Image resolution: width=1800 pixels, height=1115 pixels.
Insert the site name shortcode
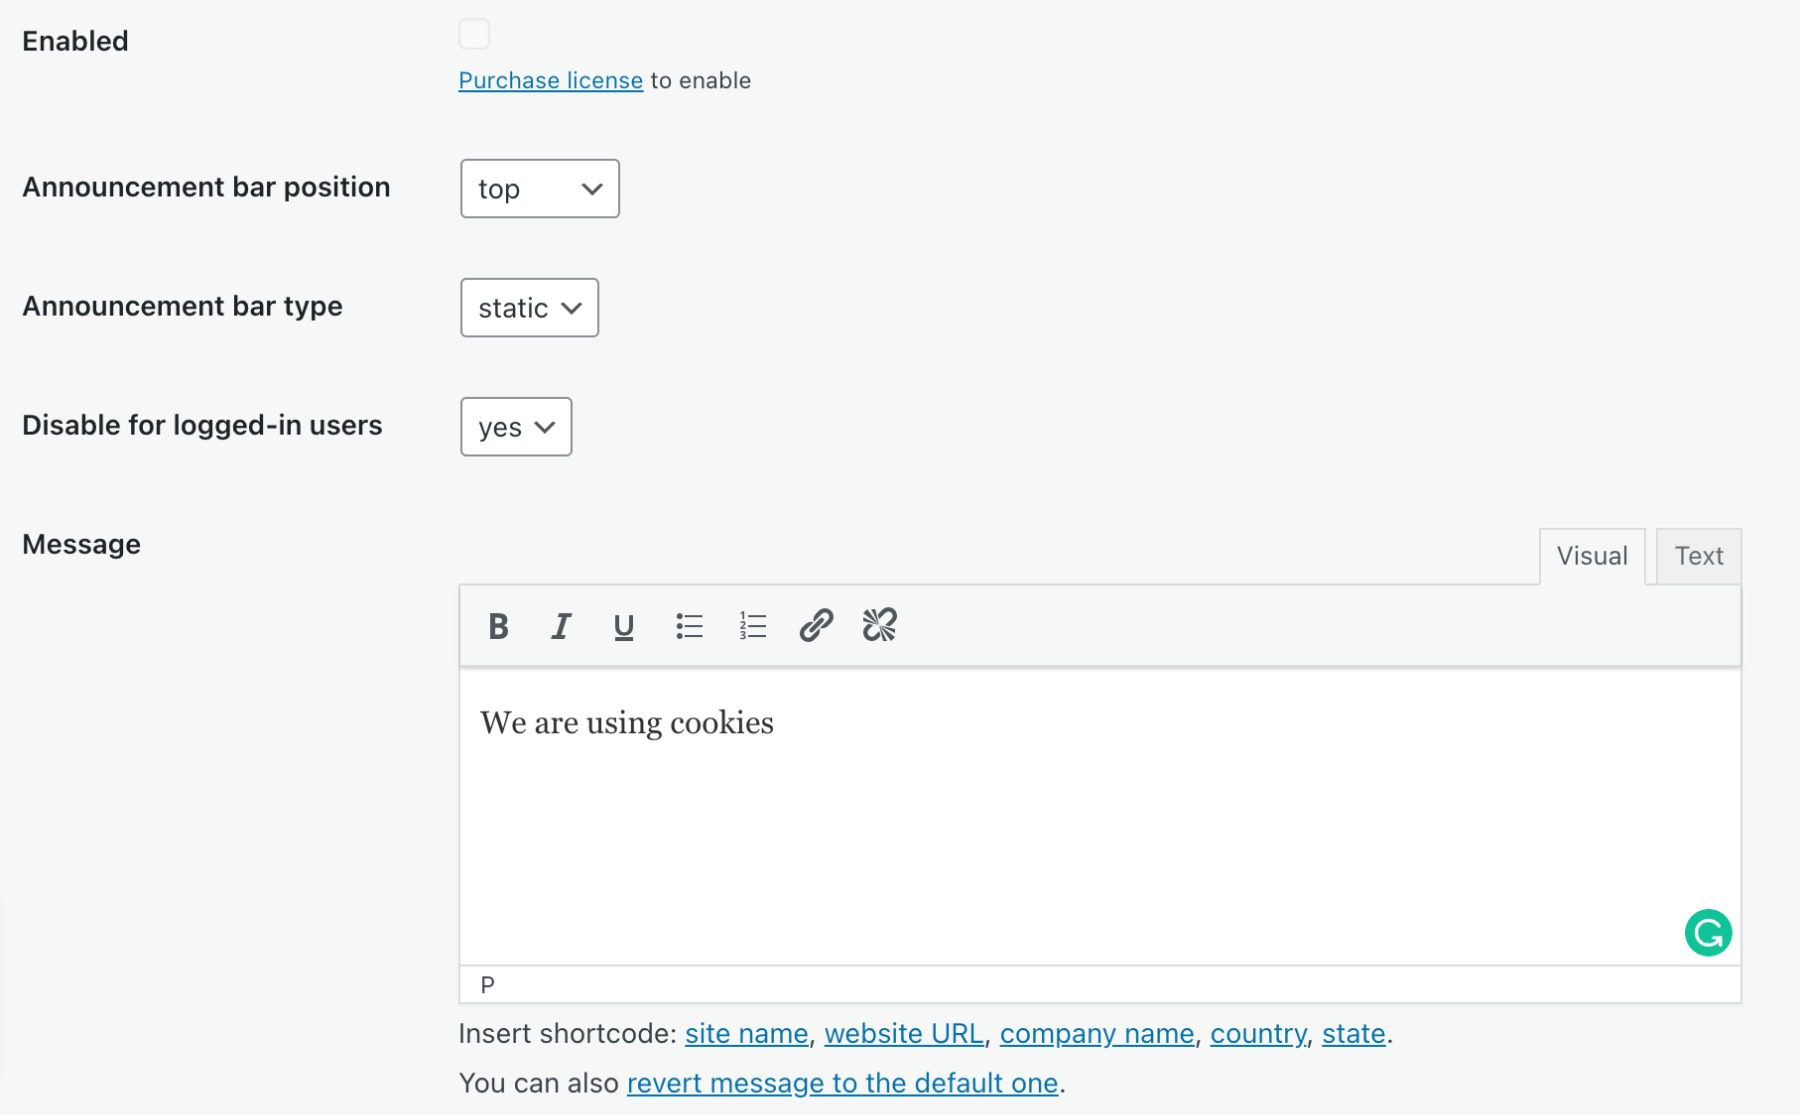point(745,1034)
